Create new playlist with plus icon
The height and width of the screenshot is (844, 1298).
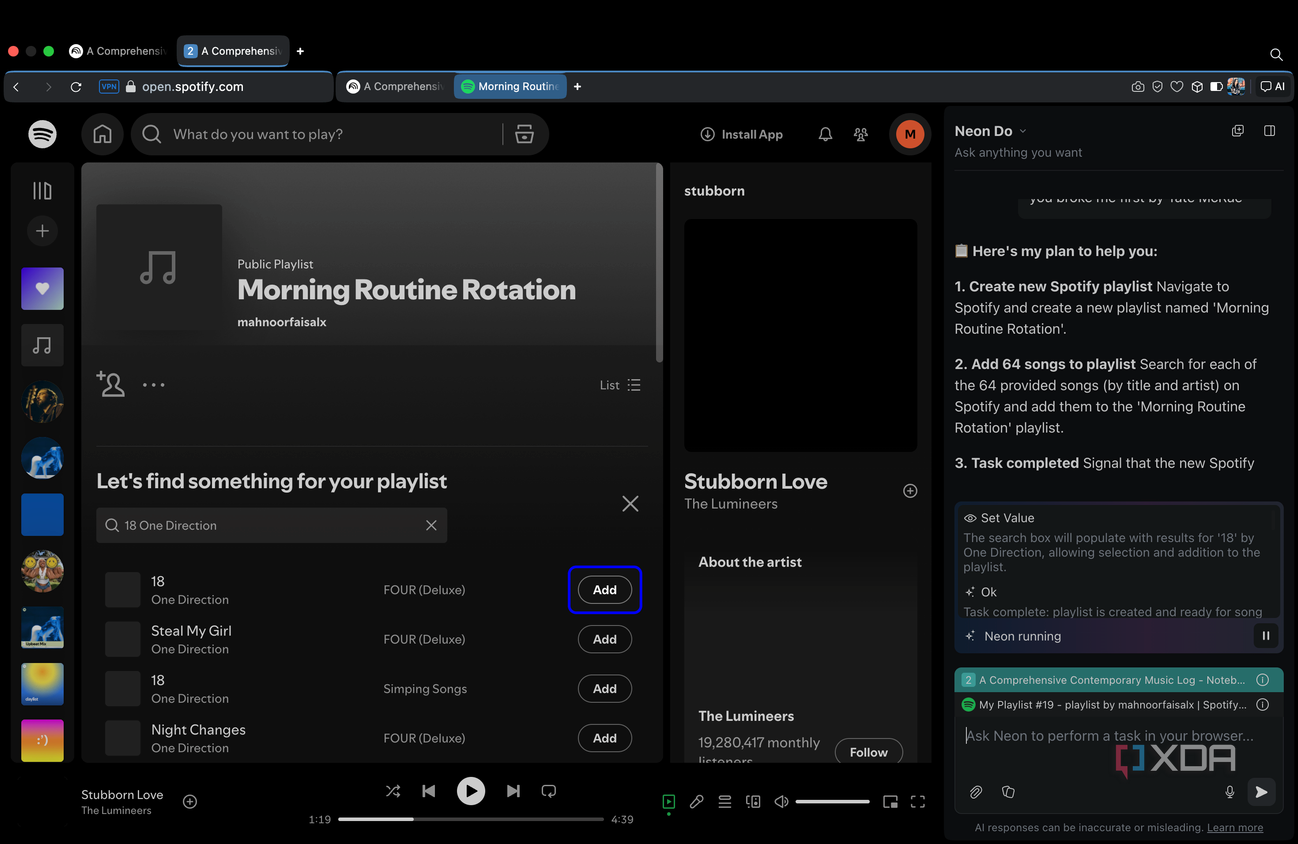(42, 231)
